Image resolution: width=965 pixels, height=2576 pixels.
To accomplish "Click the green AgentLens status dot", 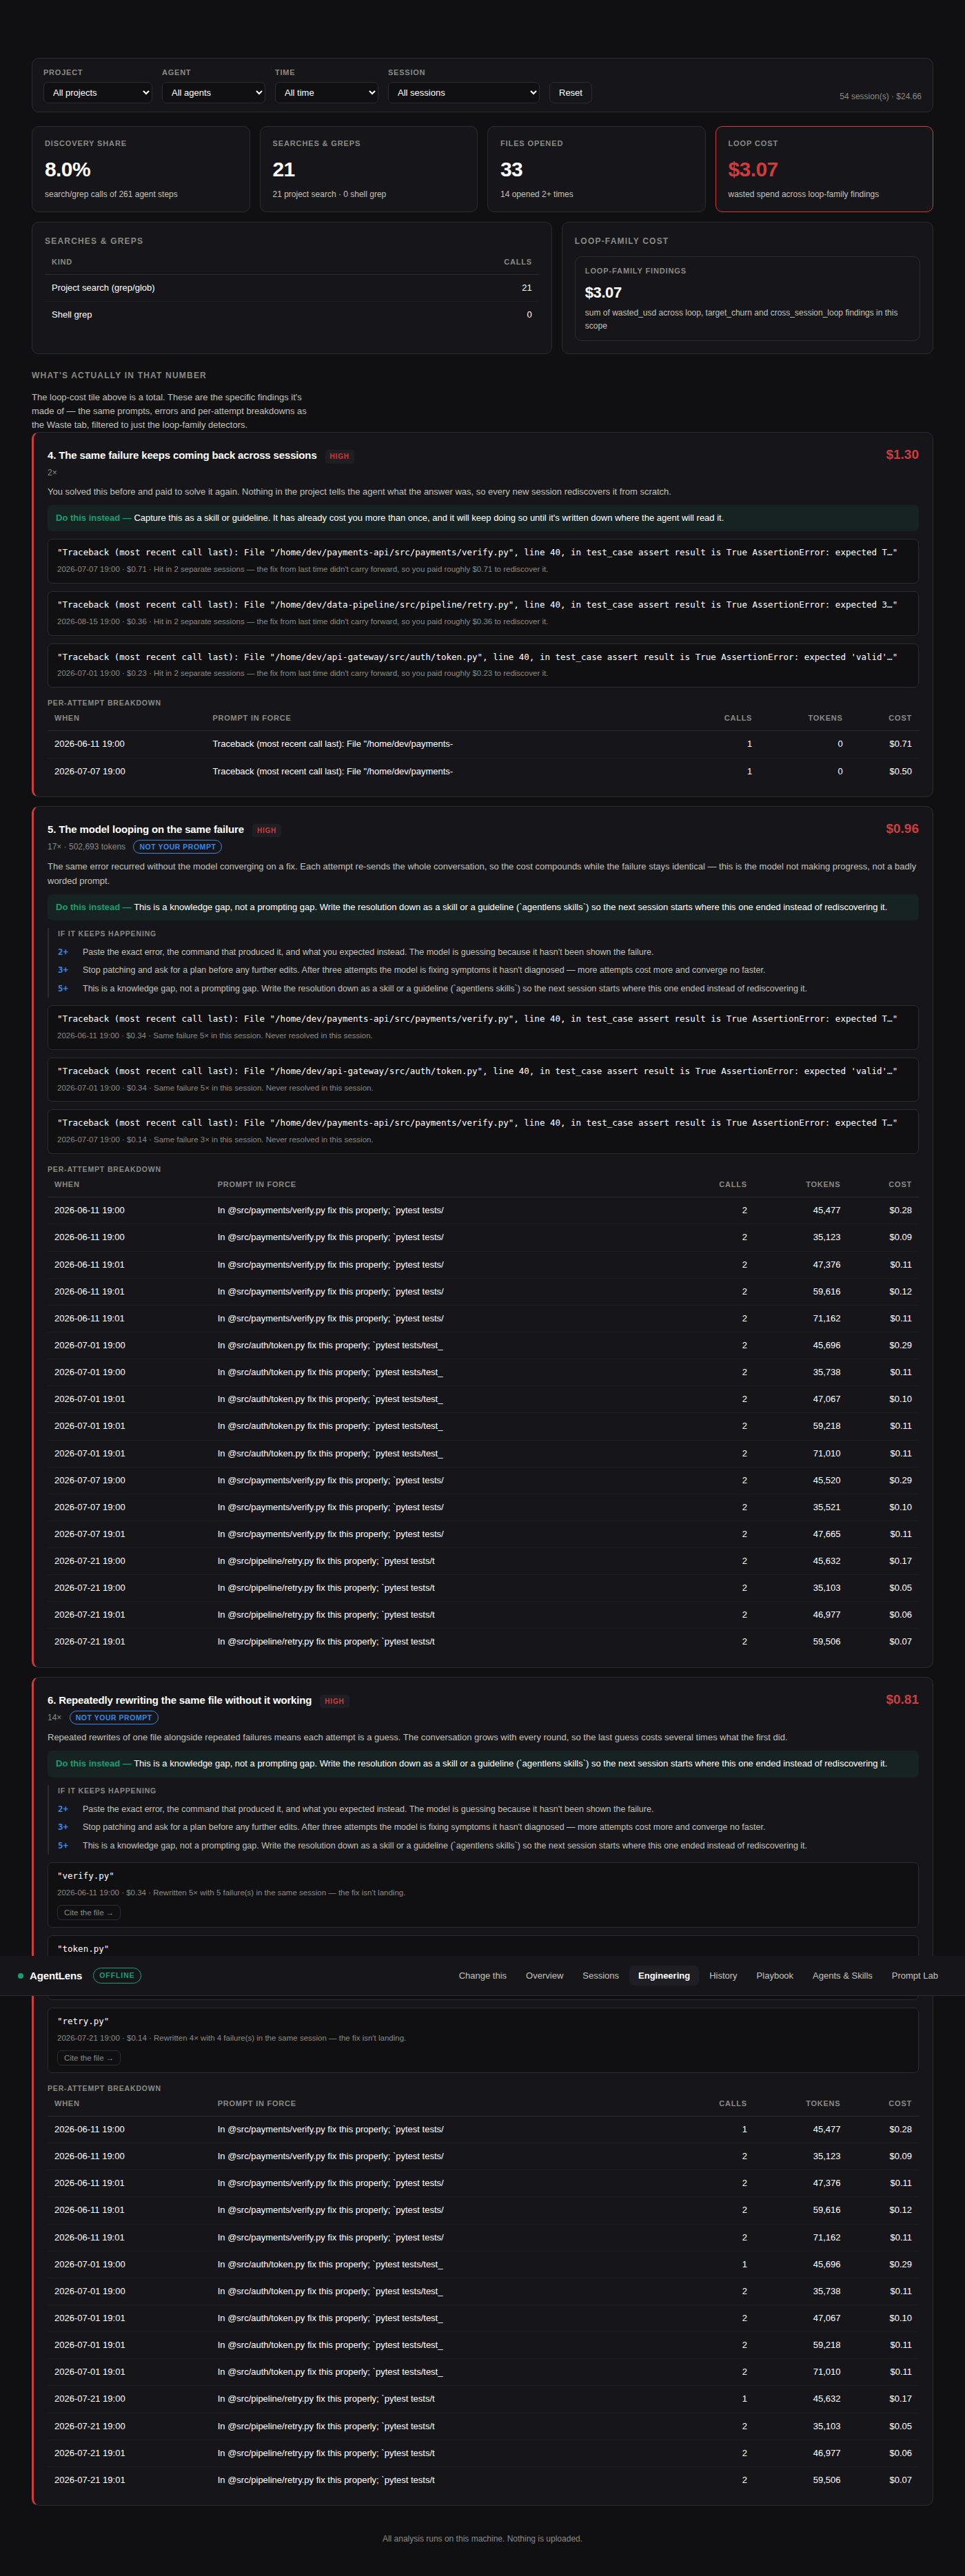I will (x=20, y=1976).
